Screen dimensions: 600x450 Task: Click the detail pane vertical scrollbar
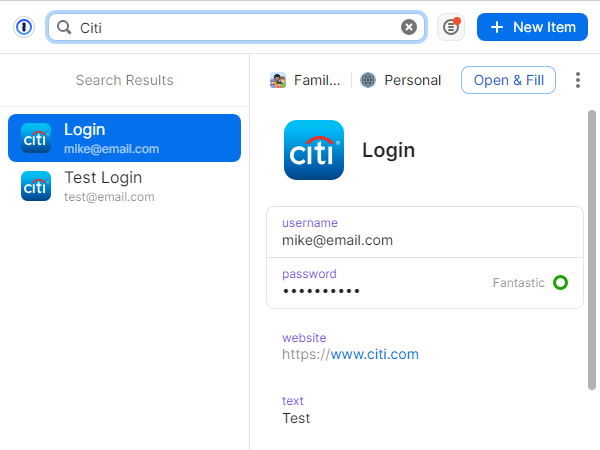(x=592, y=250)
